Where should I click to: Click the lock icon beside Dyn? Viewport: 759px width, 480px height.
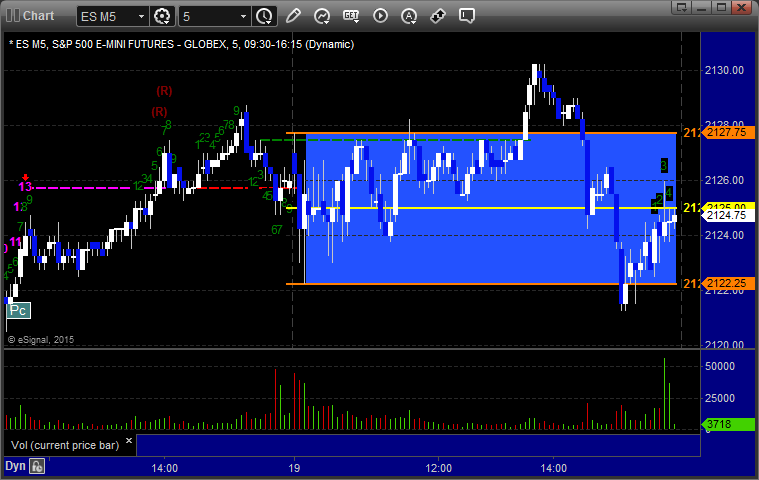37,466
